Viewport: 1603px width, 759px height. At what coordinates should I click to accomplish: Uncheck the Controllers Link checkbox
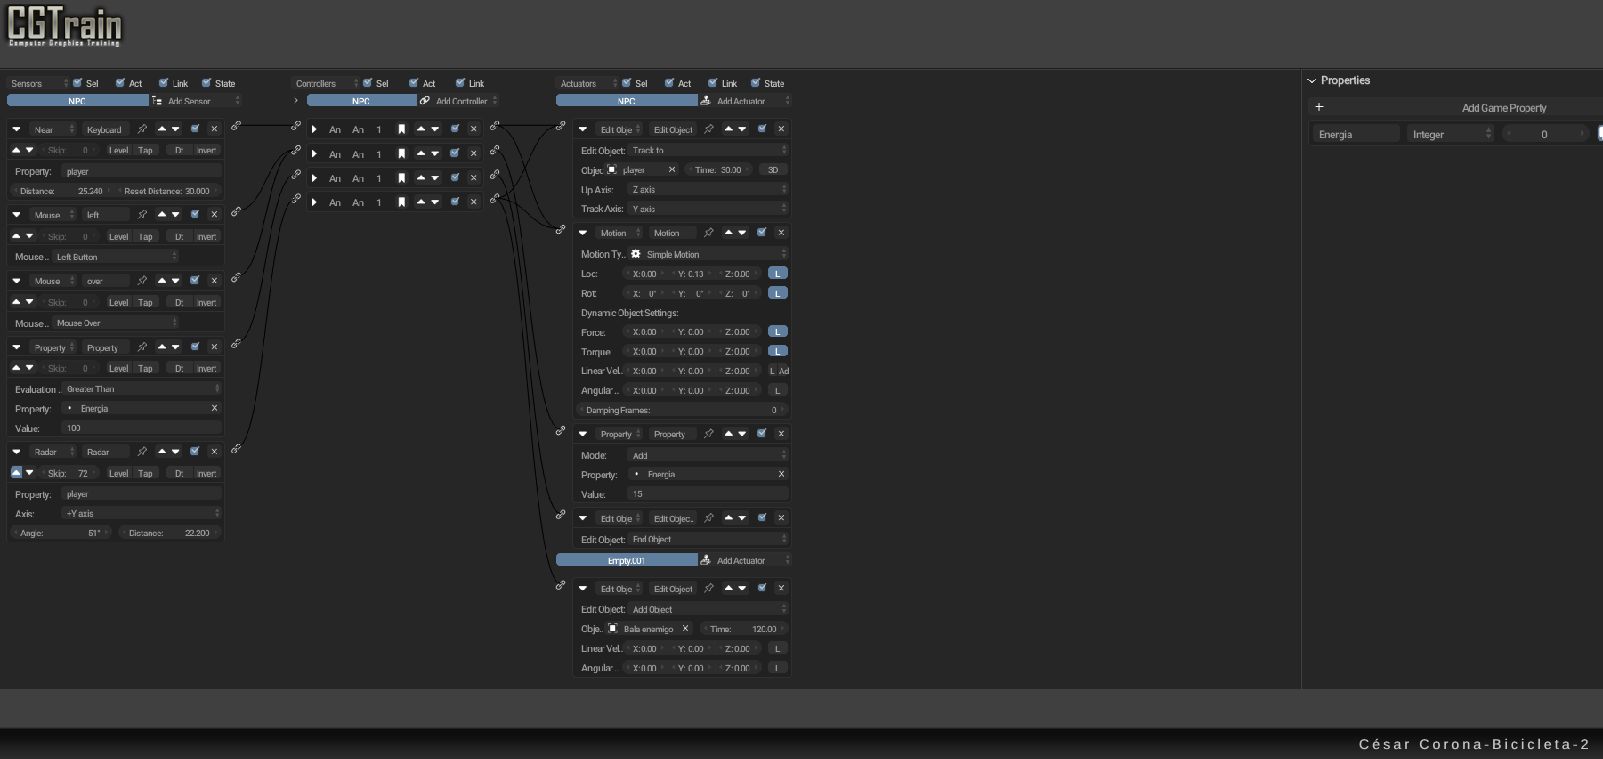click(x=460, y=83)
